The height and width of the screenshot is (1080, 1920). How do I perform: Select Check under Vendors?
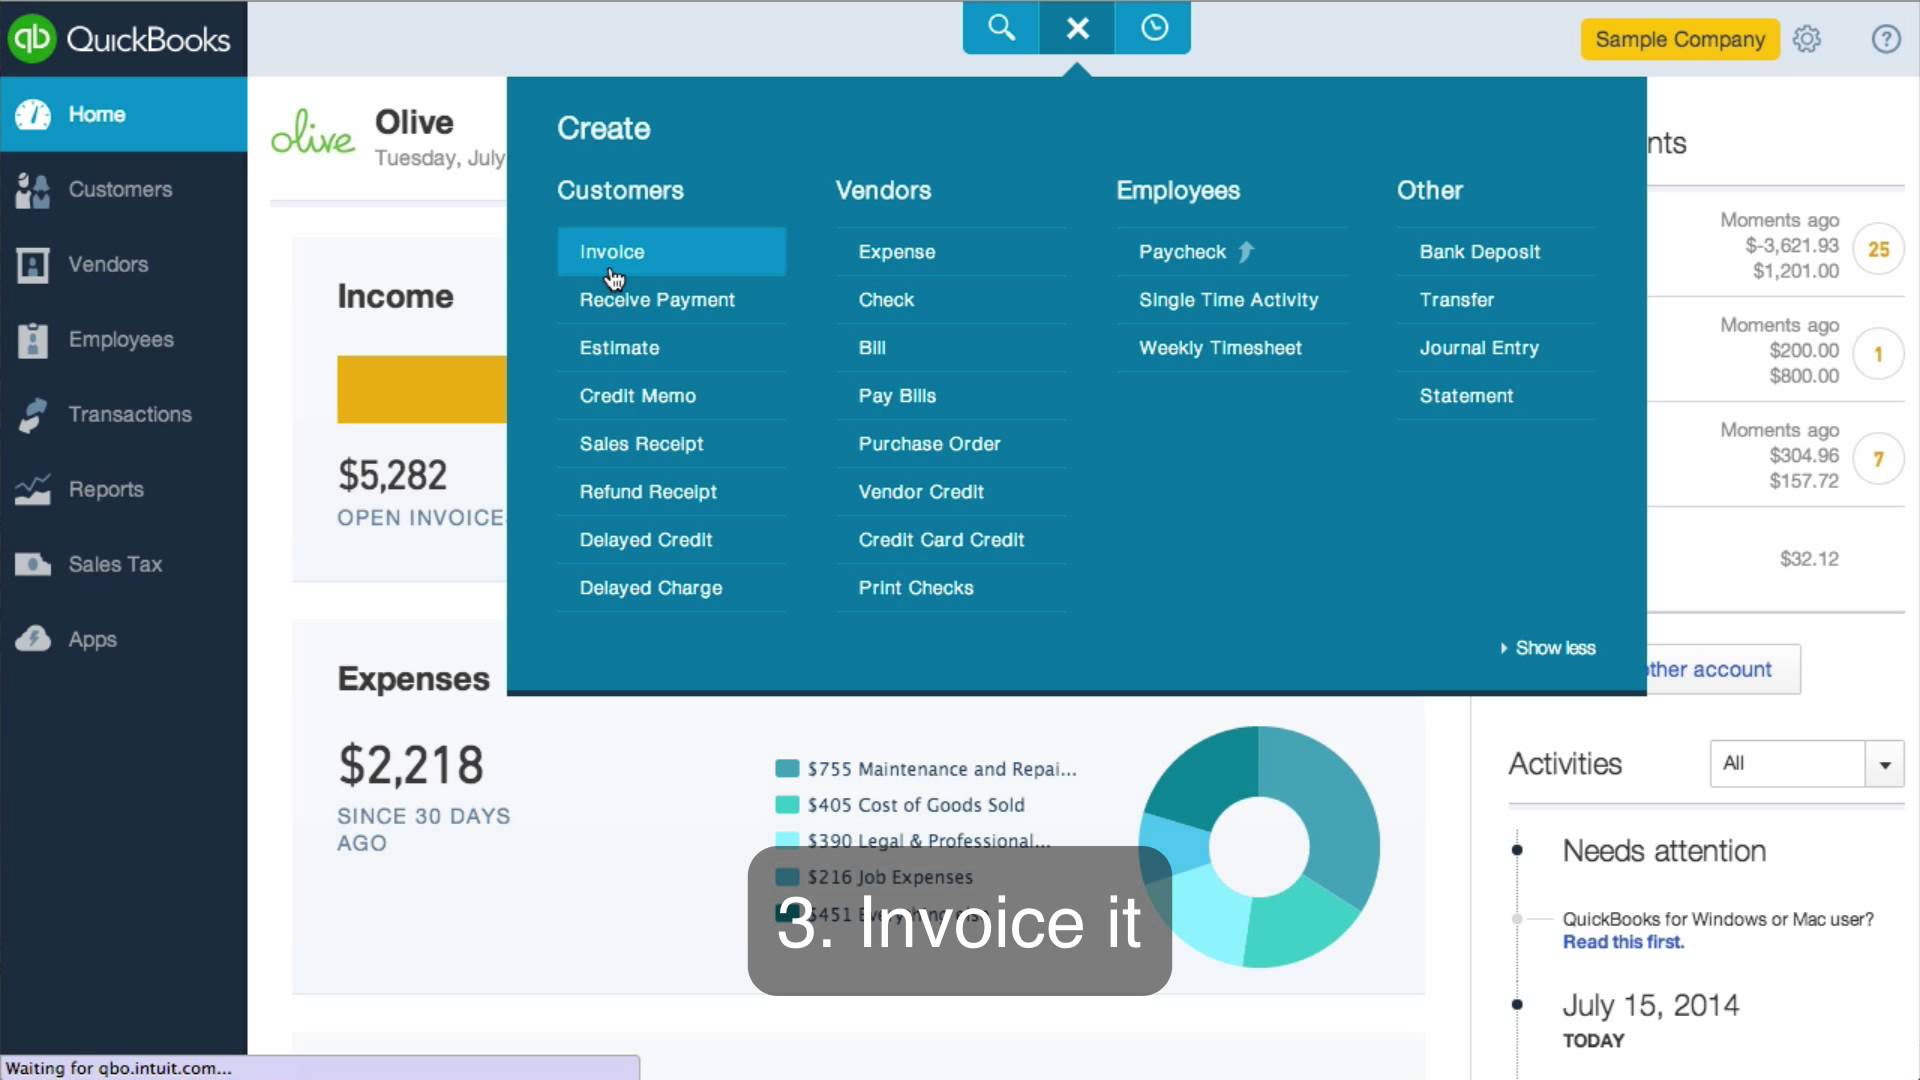coord(951,300)
